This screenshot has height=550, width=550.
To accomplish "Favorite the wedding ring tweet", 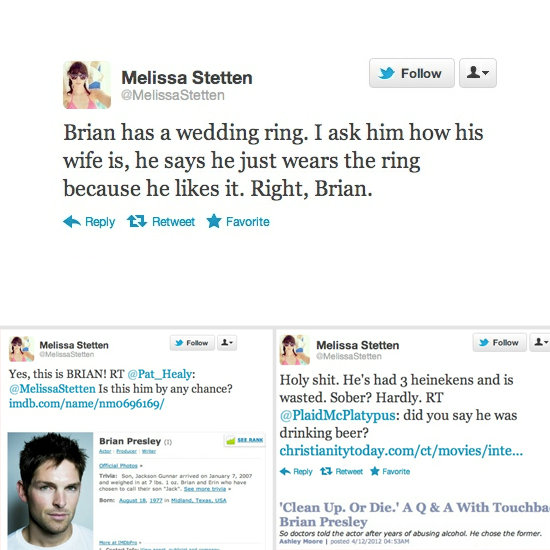I will (238, 221).
